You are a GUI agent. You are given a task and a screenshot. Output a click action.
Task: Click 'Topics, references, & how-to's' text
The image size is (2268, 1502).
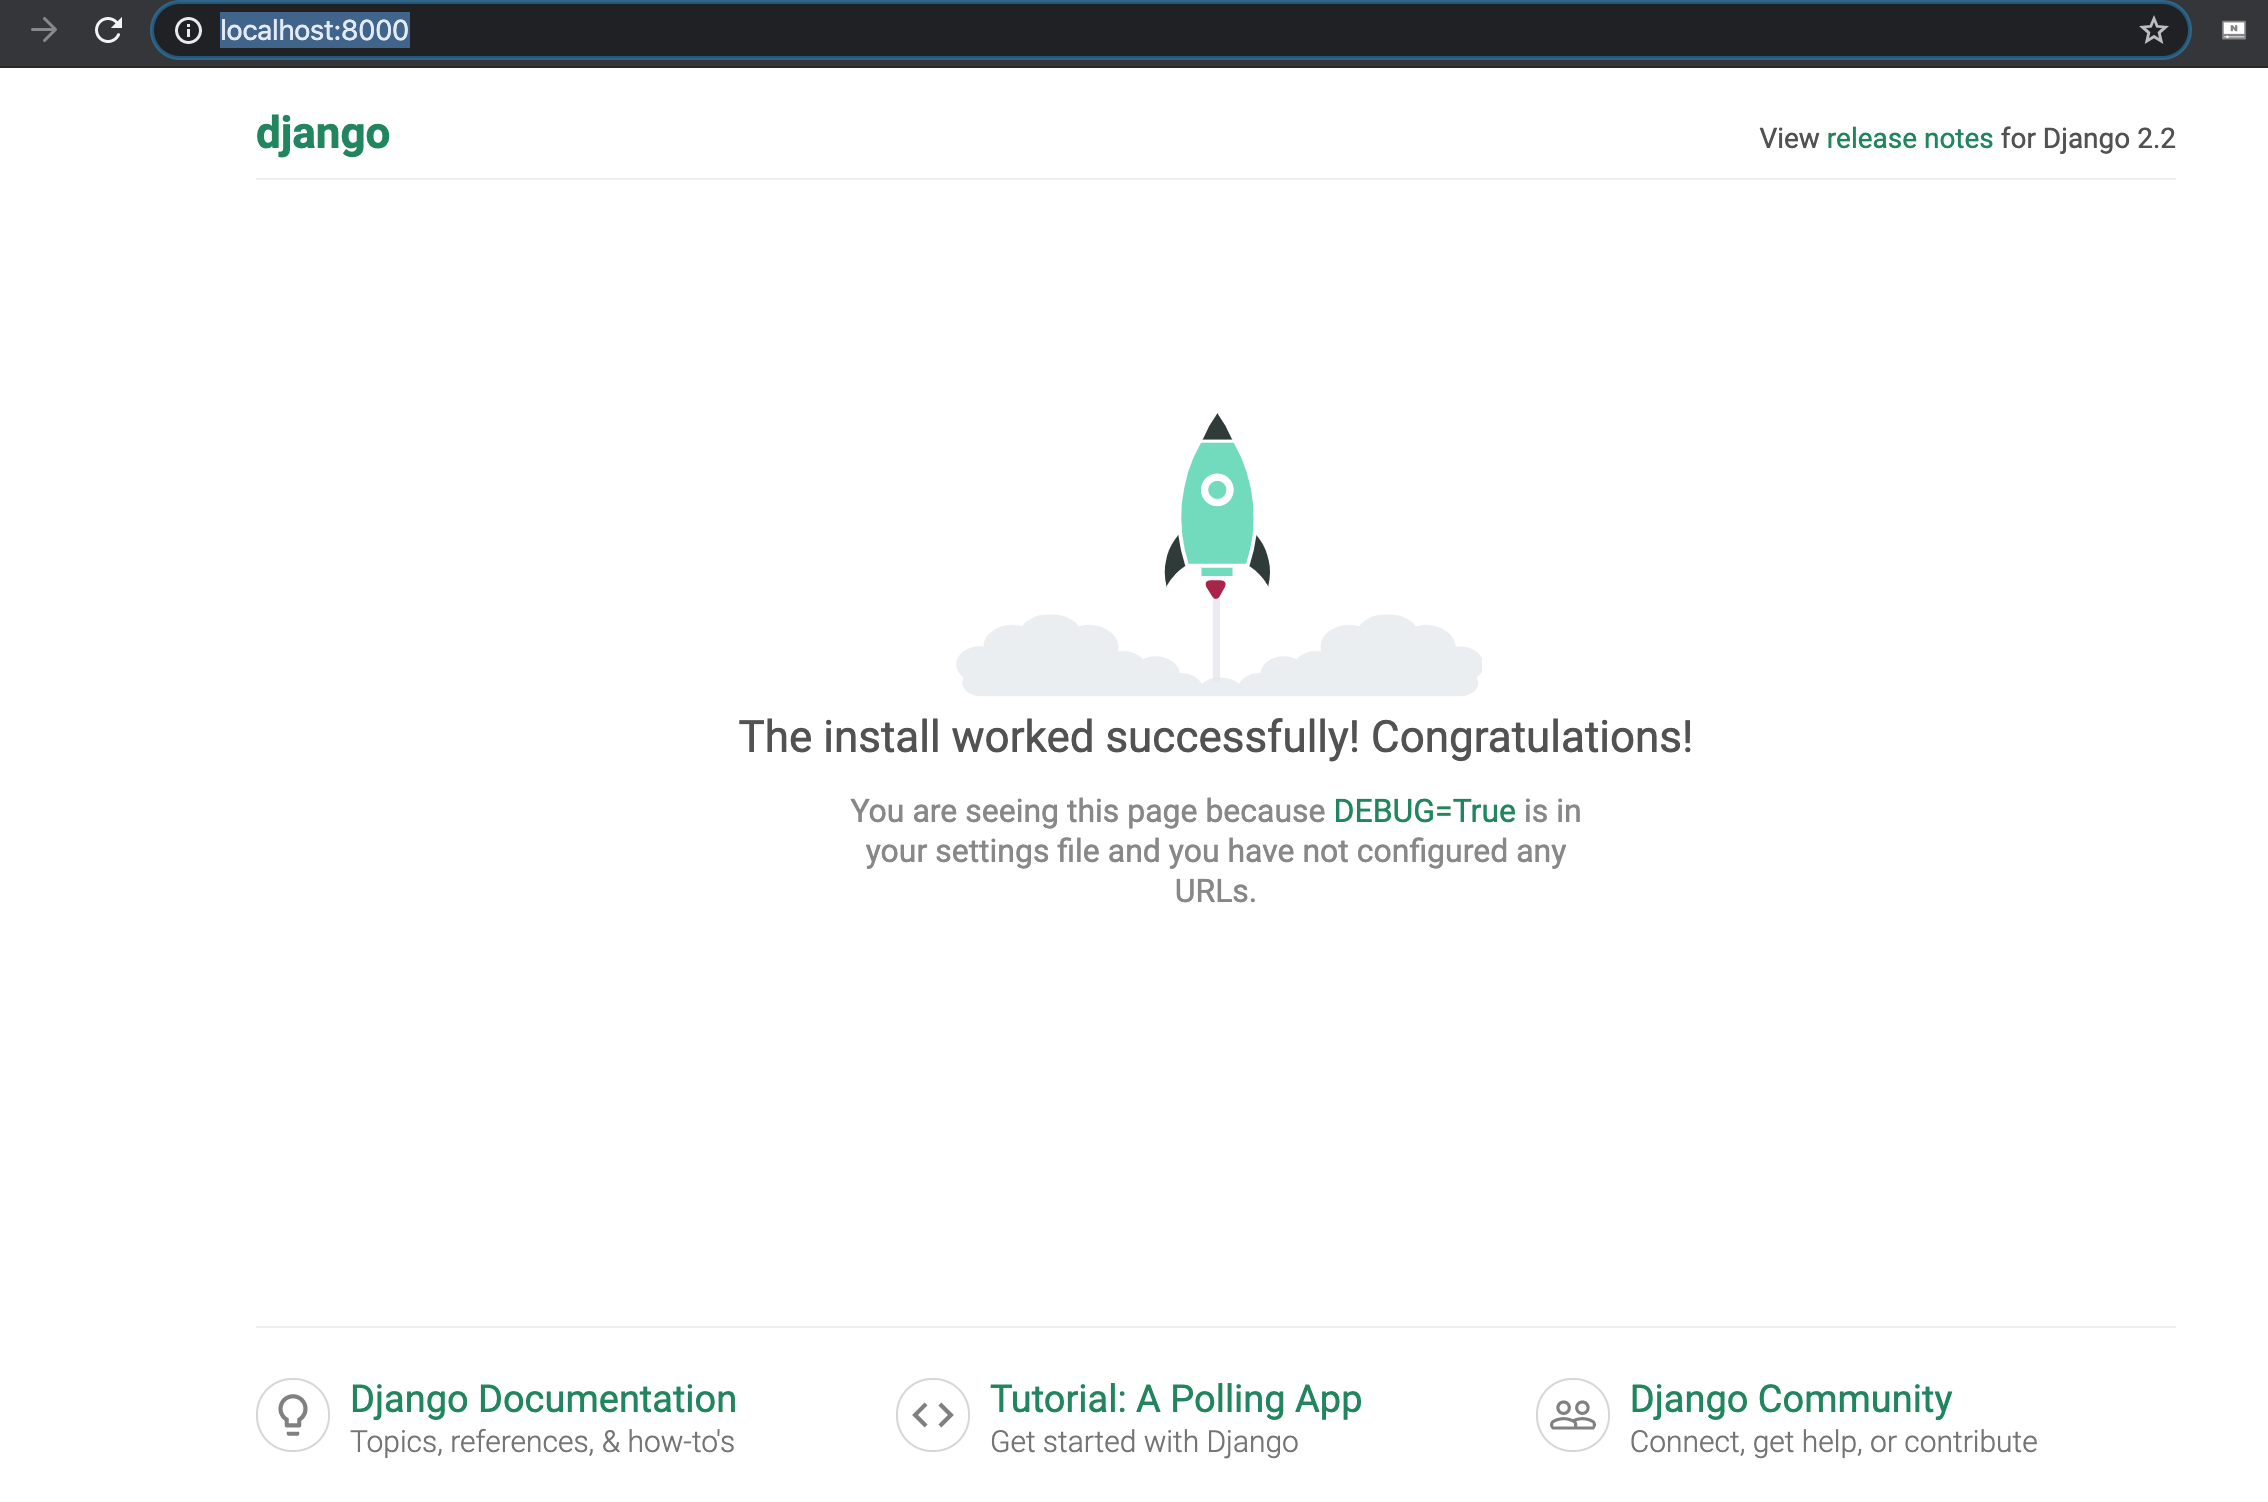(542, 1442)
